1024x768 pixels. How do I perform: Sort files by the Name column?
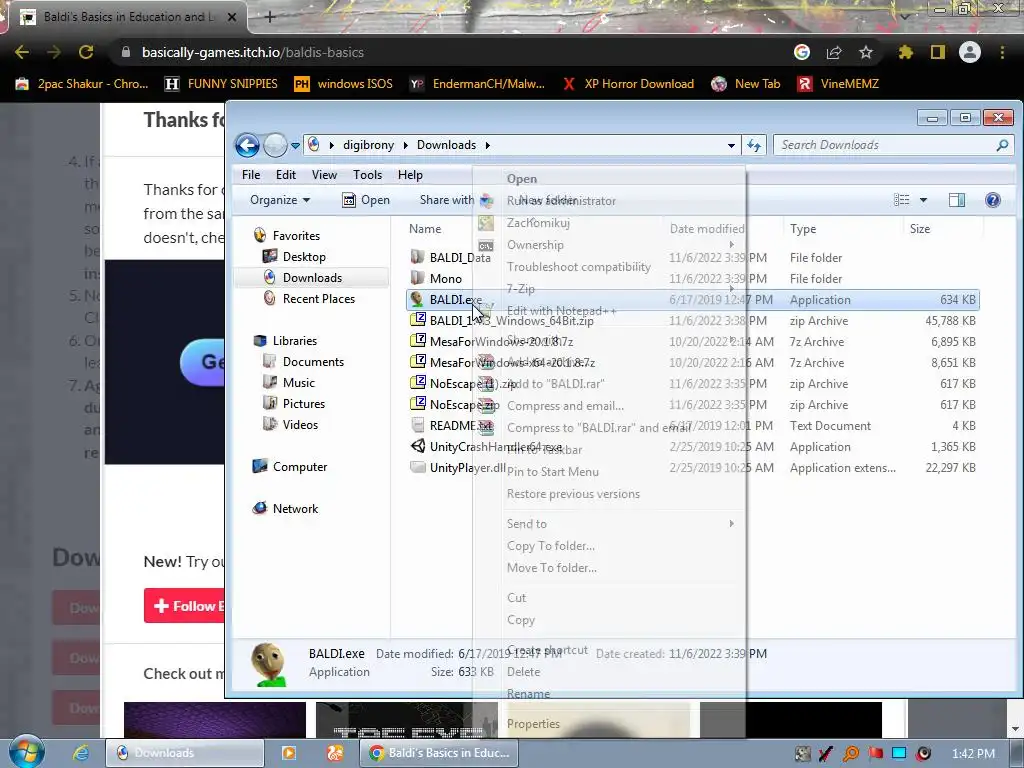tap(425, 229)
